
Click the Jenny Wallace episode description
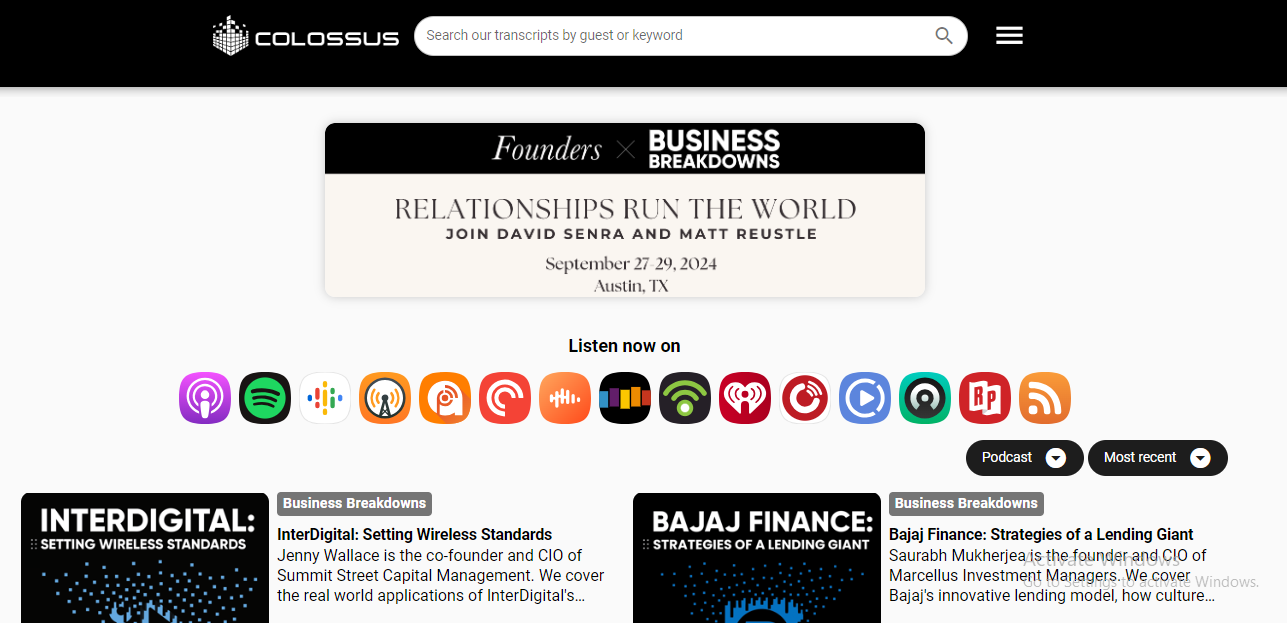(441, 576)
